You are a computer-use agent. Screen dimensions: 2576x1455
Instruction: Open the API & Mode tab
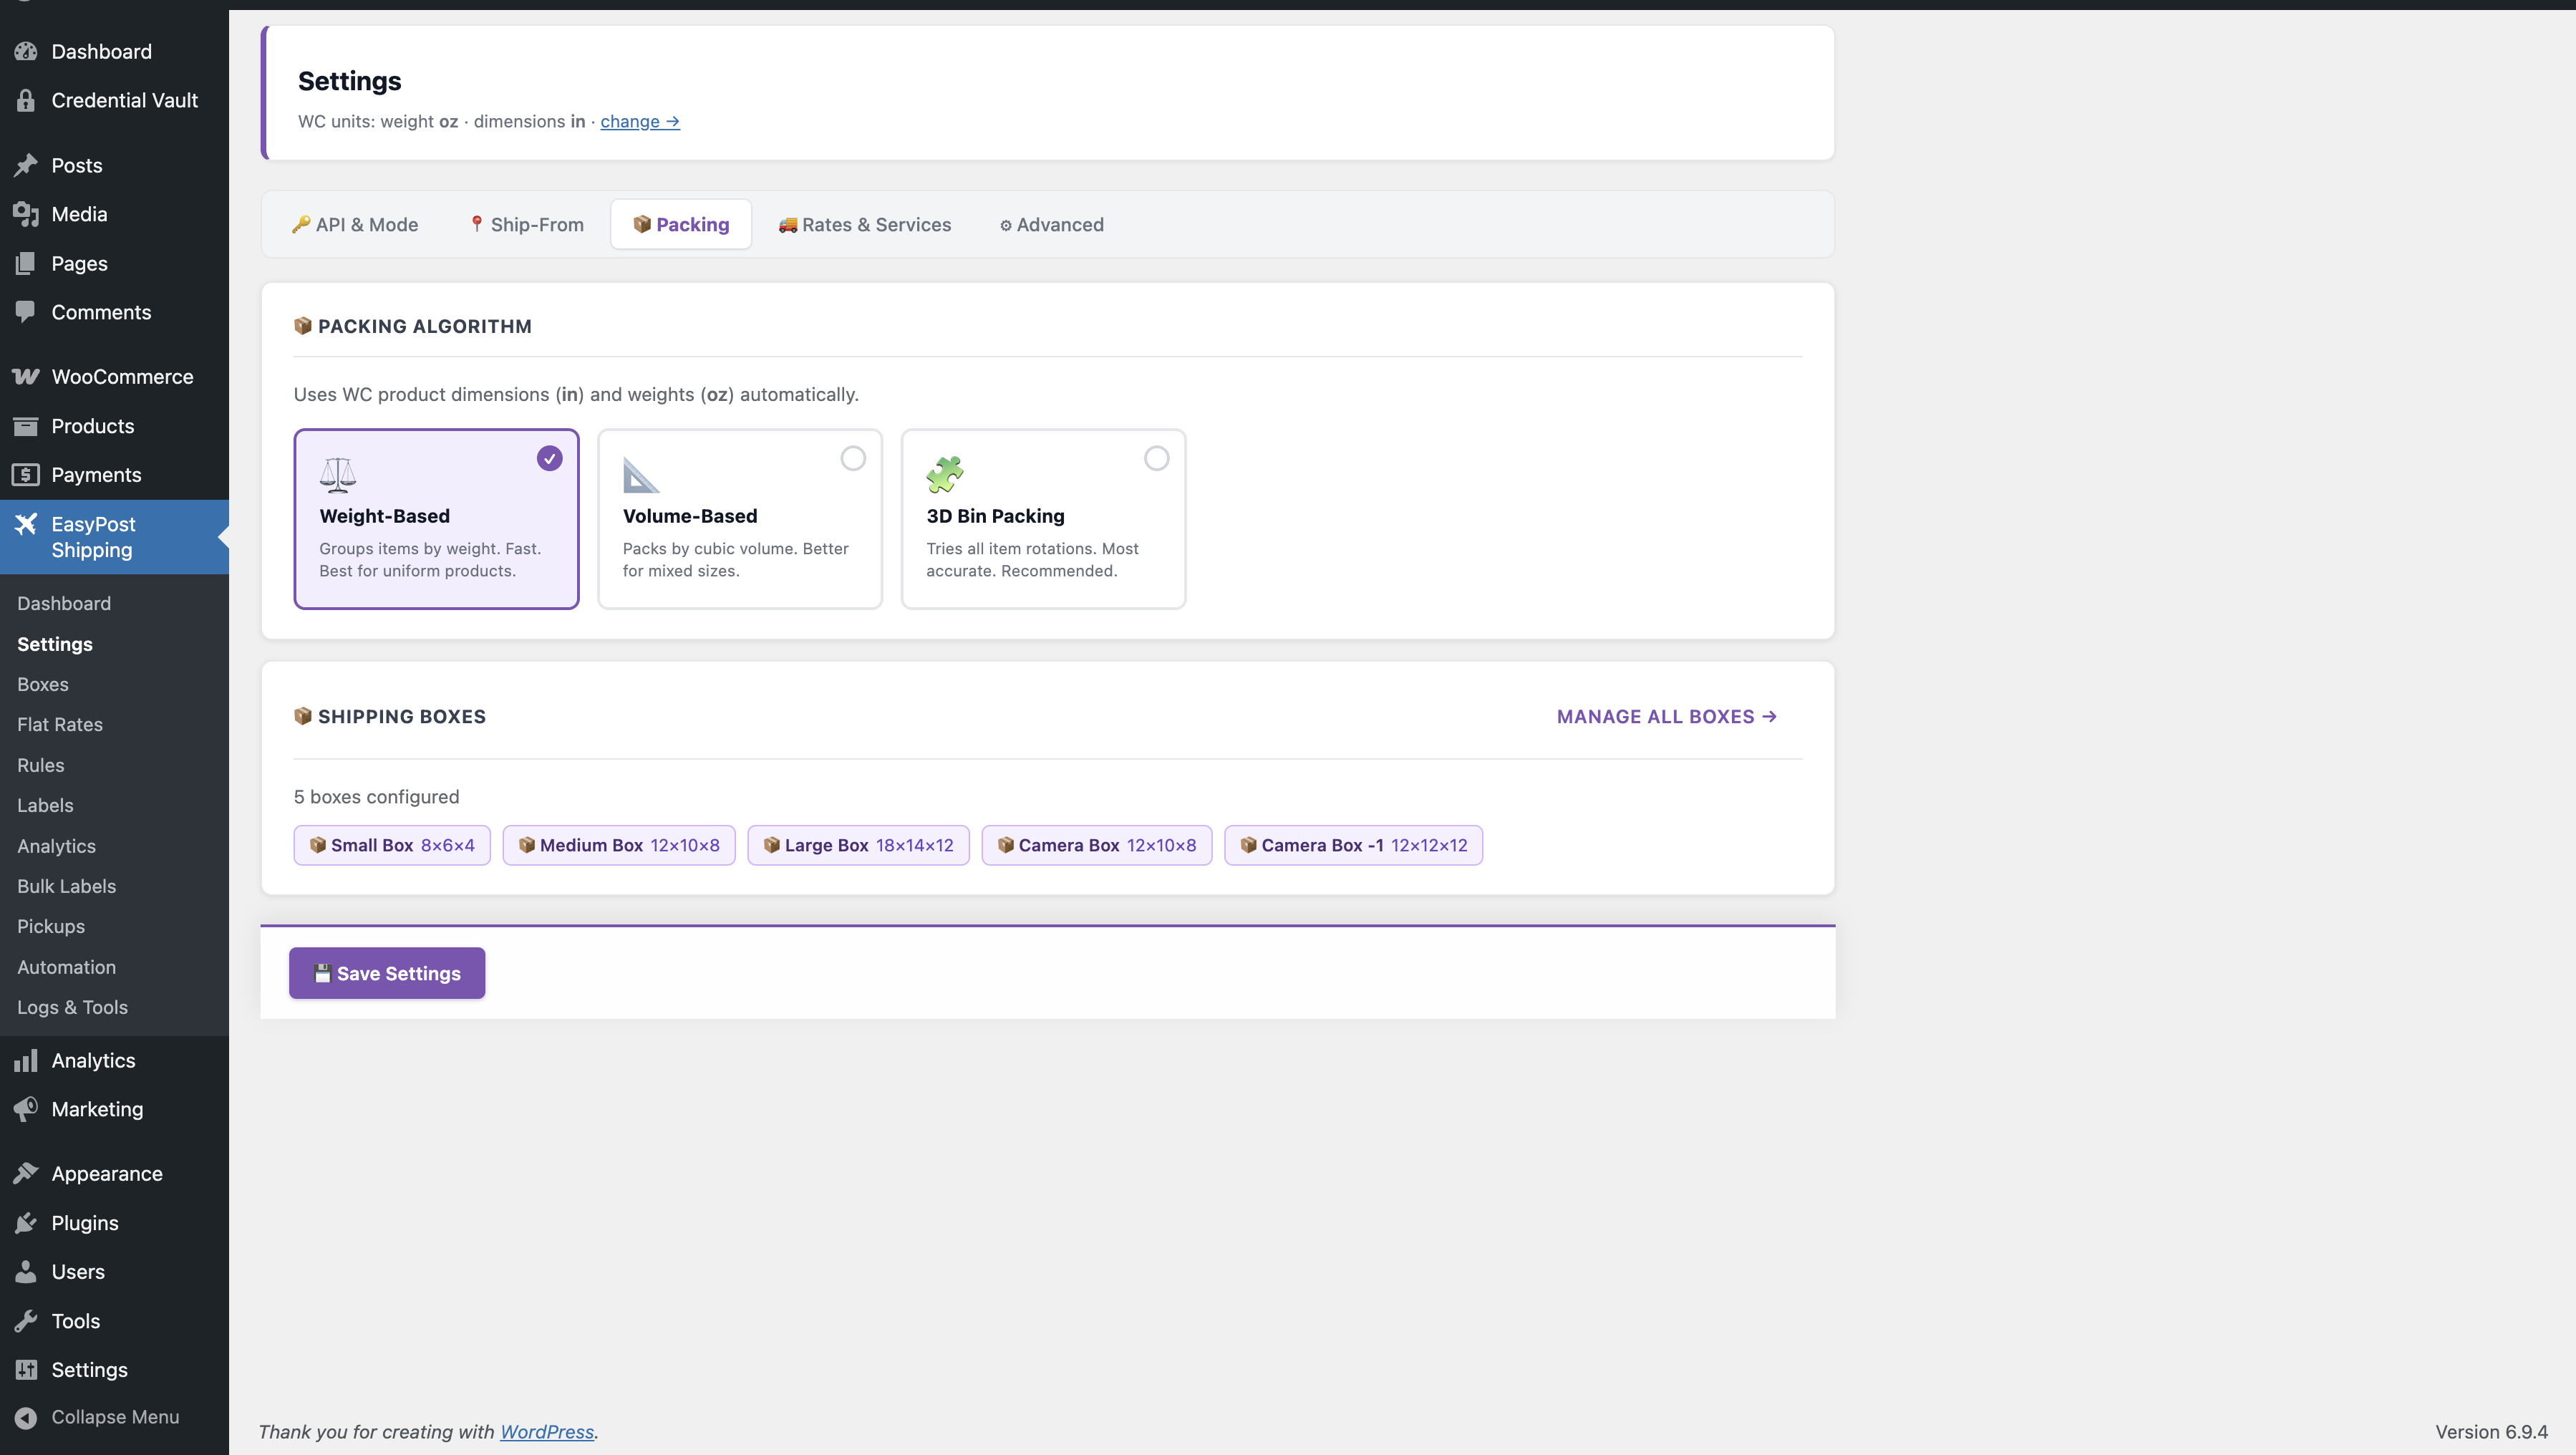[355, 224]
